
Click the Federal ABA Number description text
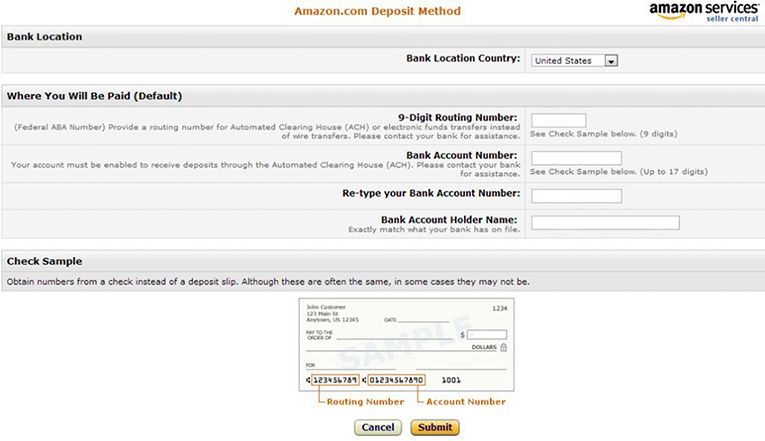click(267, 131)
